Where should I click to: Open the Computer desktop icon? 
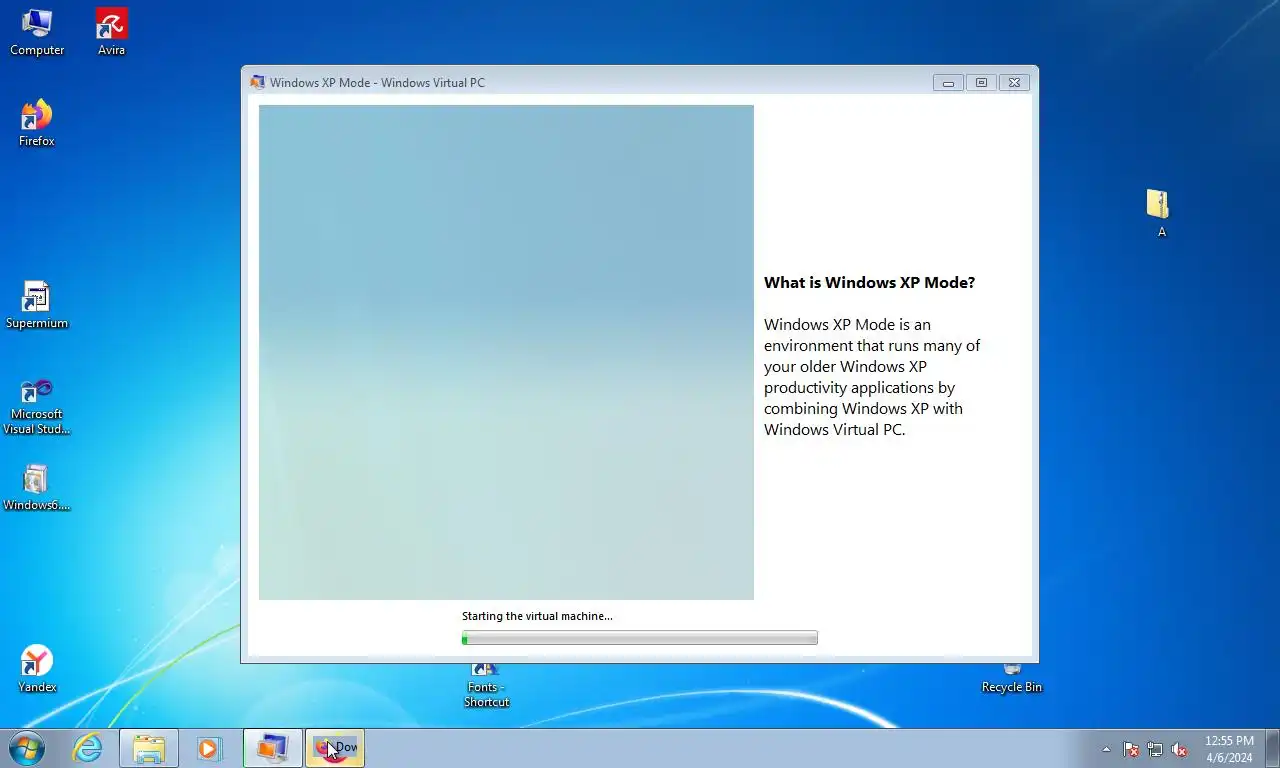click(37, 32)
